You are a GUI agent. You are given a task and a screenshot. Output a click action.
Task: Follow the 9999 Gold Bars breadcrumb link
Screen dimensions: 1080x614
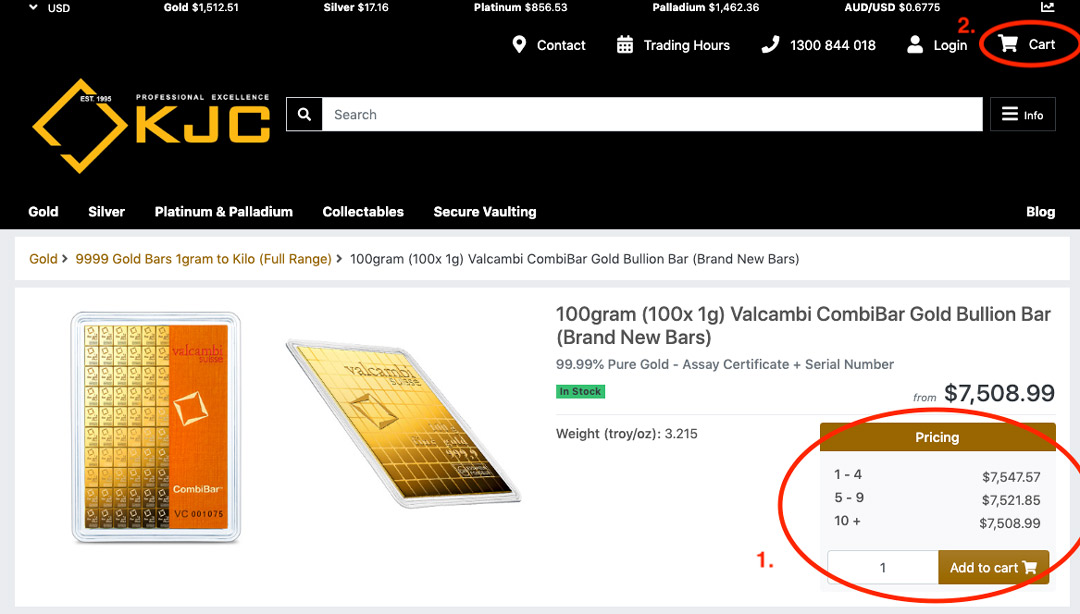(x=203, y=259)
